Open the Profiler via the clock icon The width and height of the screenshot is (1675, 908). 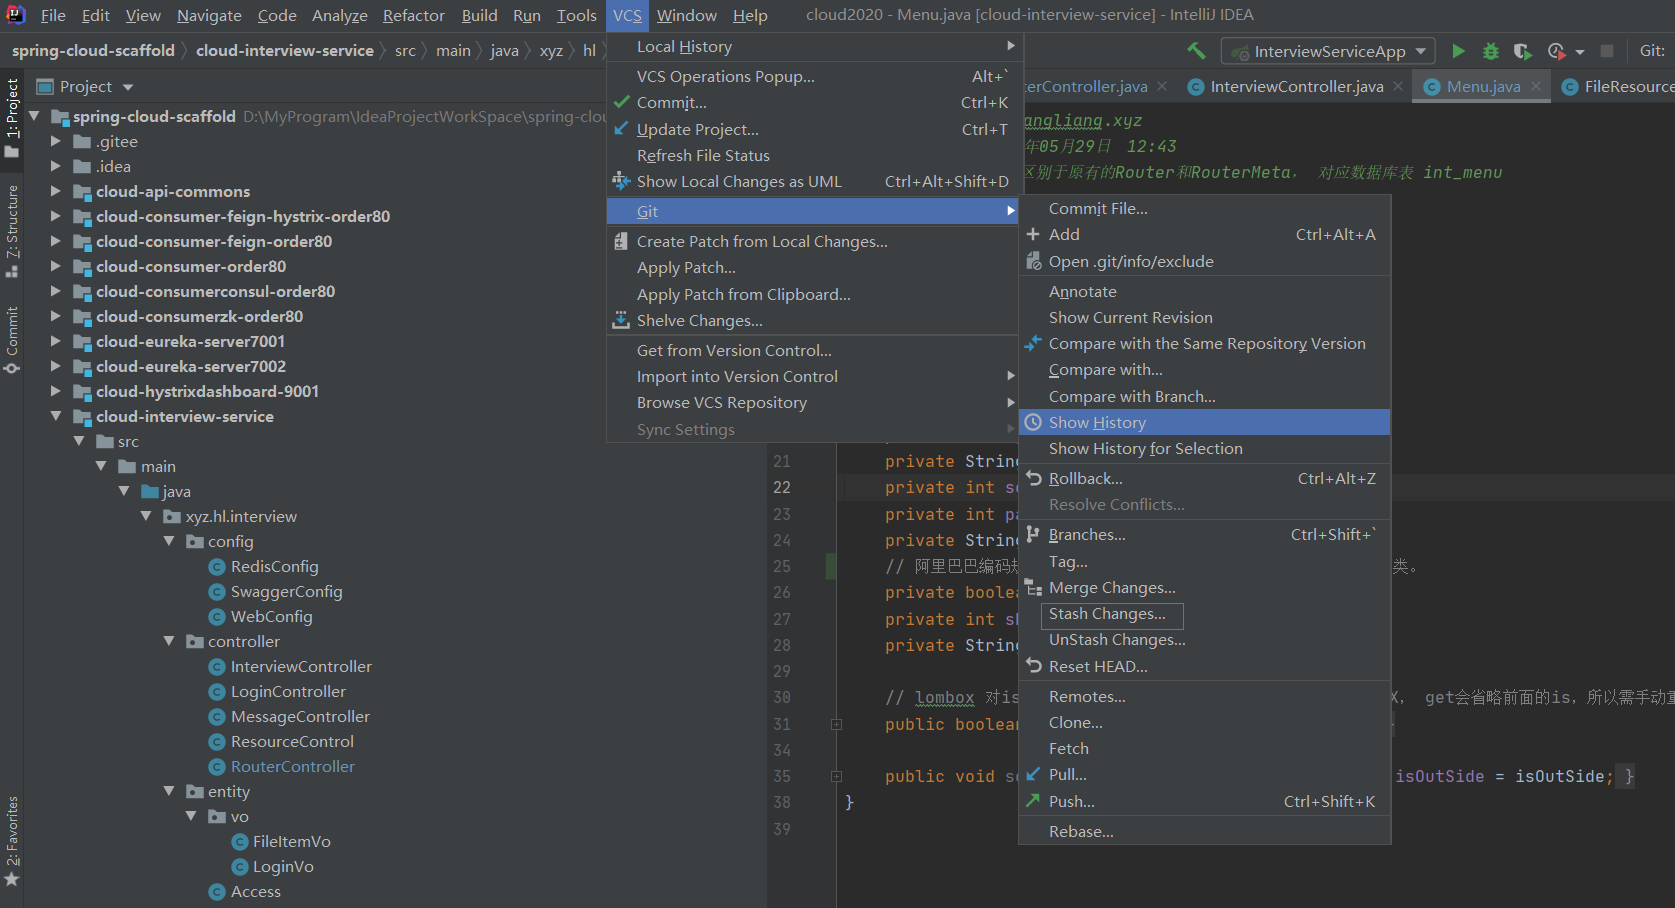[x=1556, y=51]
